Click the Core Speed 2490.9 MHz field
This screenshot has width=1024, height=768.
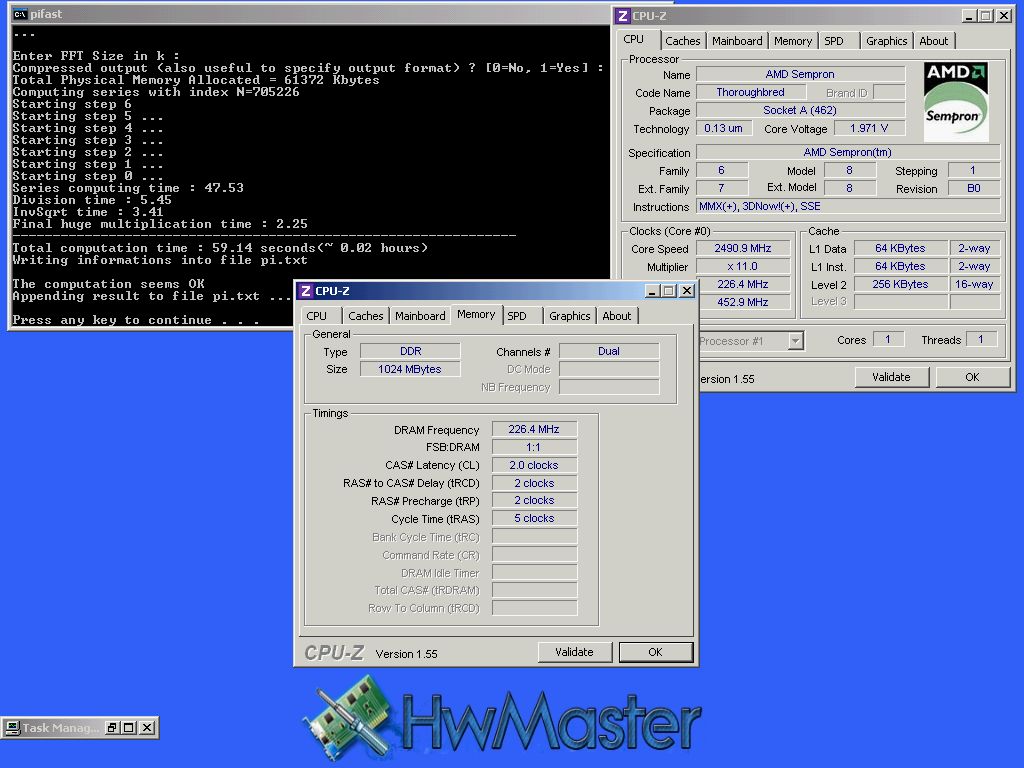743,249
